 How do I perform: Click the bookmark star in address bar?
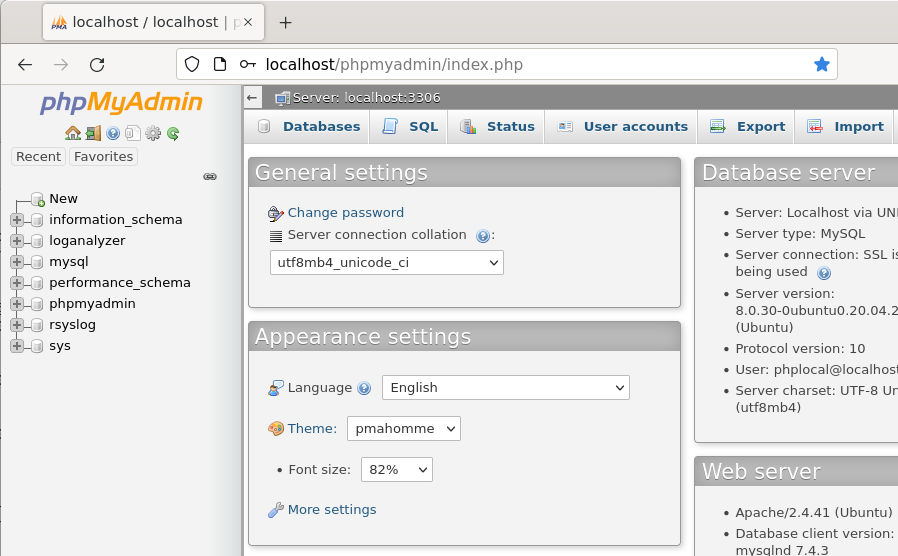tap(822, 64)
